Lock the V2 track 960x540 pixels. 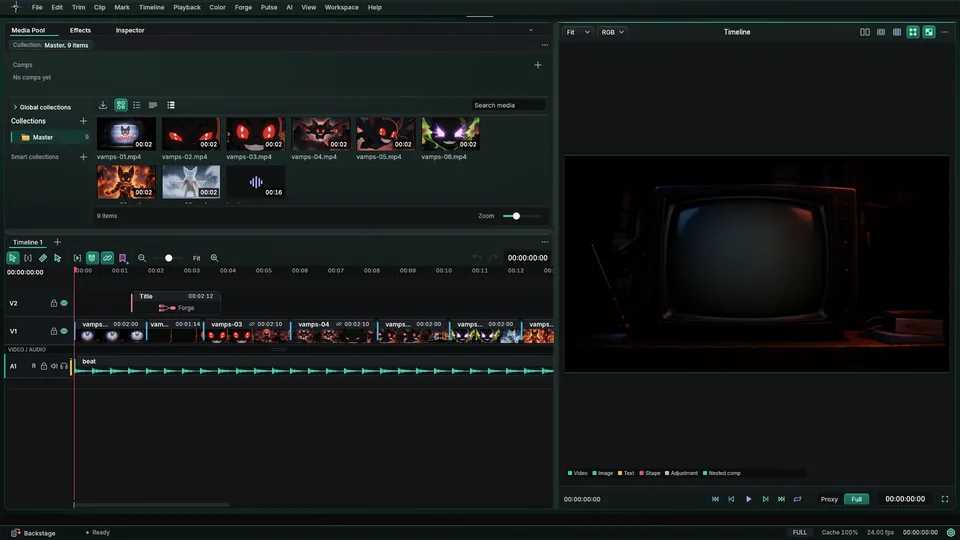(x=53, y=303)
